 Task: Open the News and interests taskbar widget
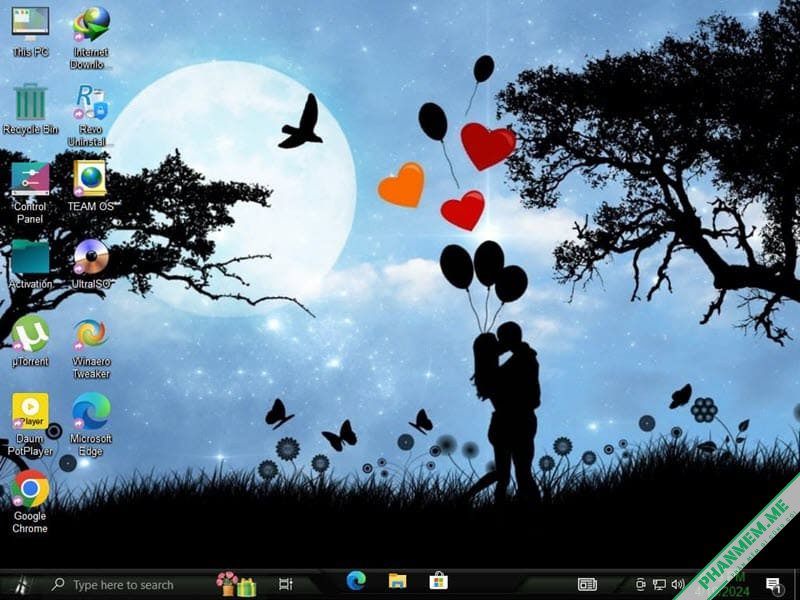point(587,584)
